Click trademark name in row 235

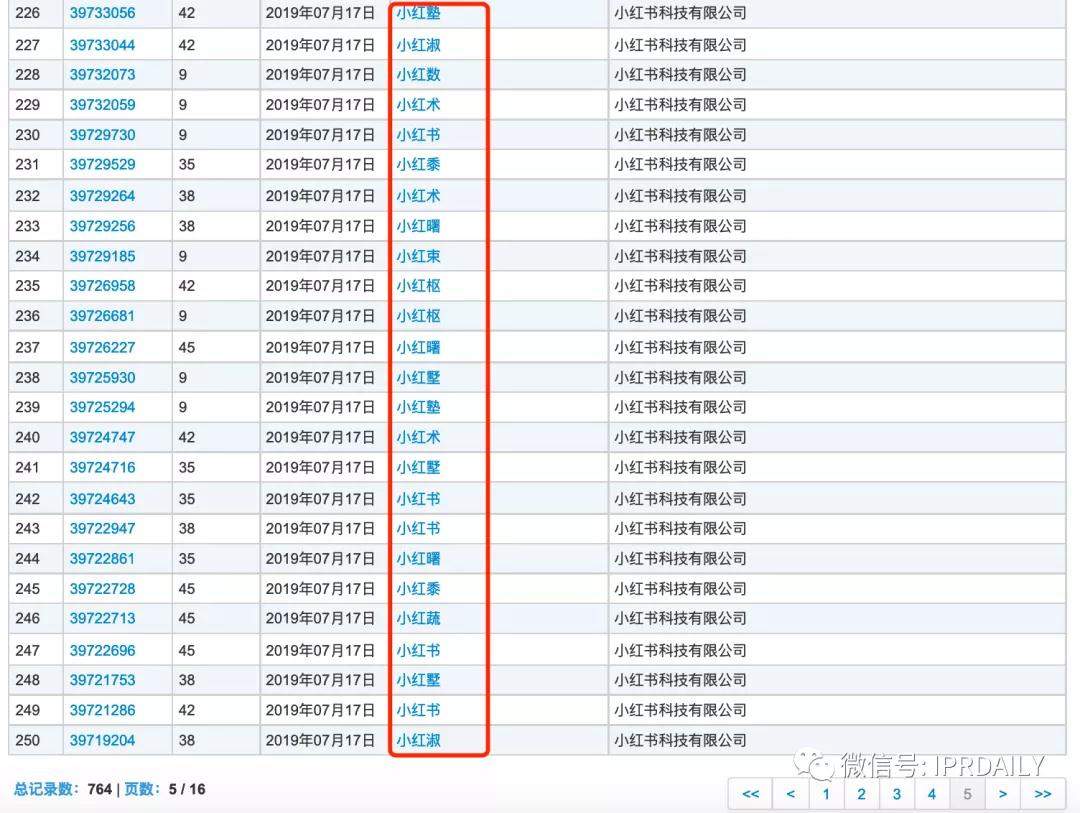[x=418, y=286]
